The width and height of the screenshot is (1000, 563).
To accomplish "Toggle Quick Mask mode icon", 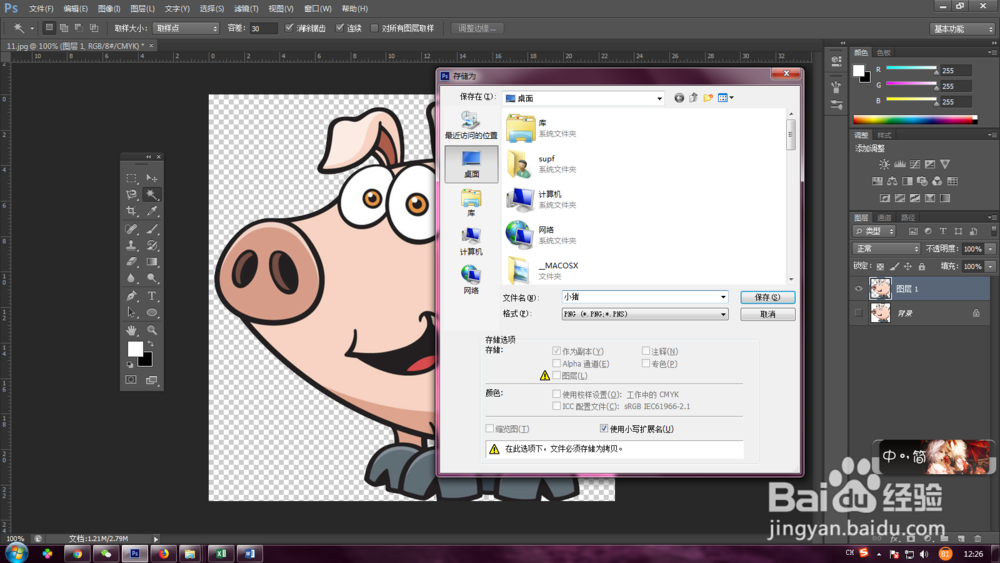I will (131, 379).
